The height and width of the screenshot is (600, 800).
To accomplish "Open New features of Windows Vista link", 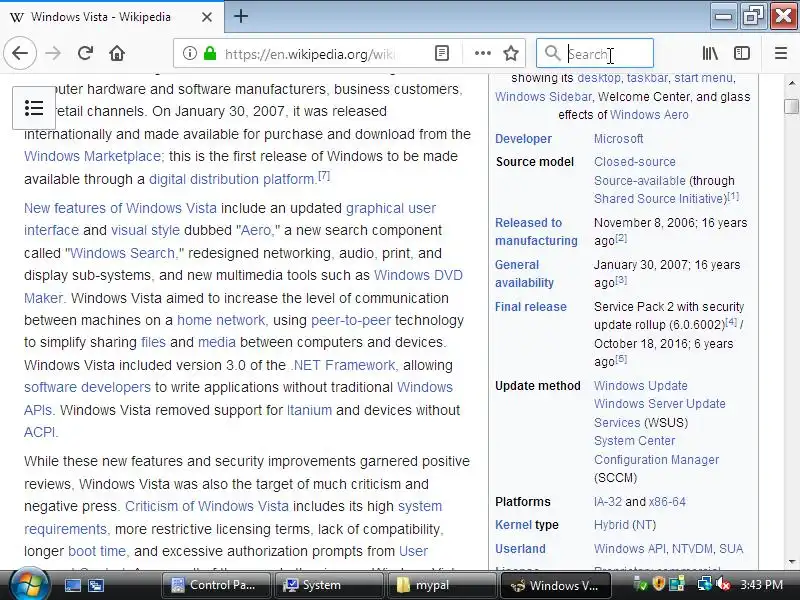I will click(120, 208).
